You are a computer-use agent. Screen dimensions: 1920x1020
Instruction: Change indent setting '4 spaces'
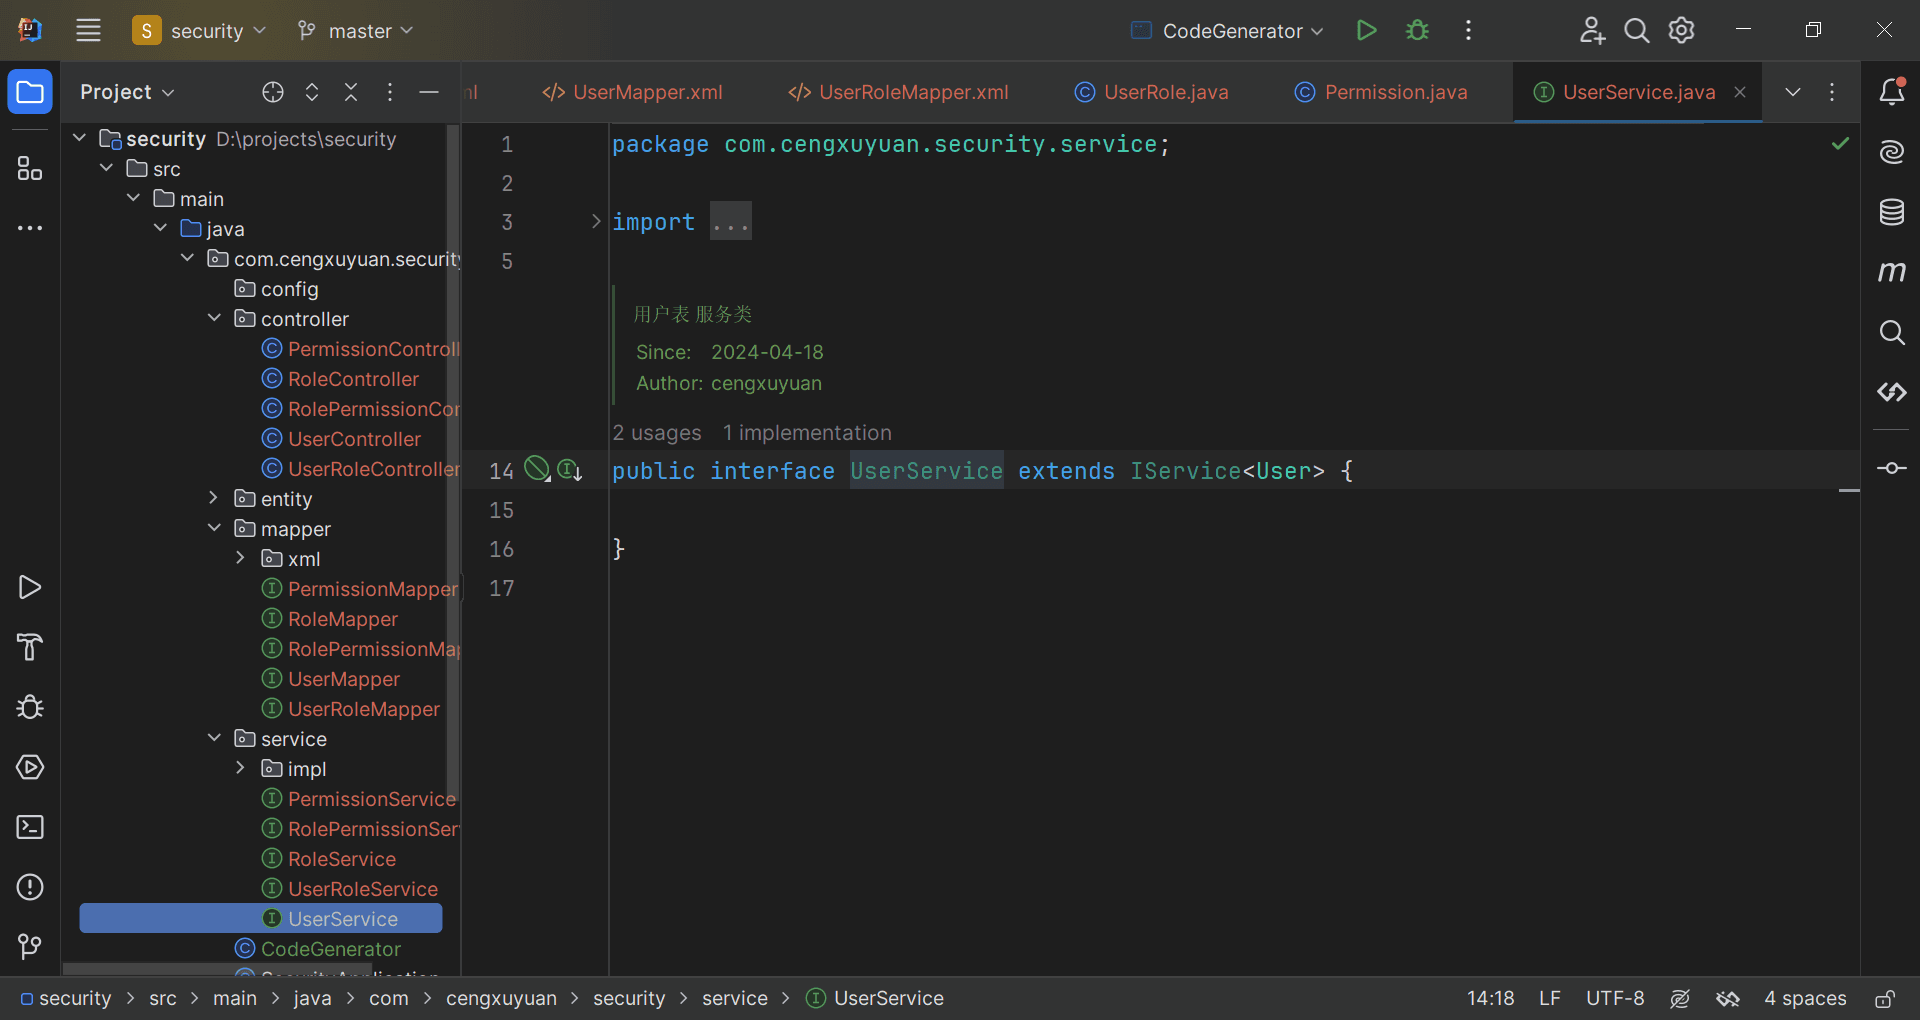click(x=1805, y=998)
